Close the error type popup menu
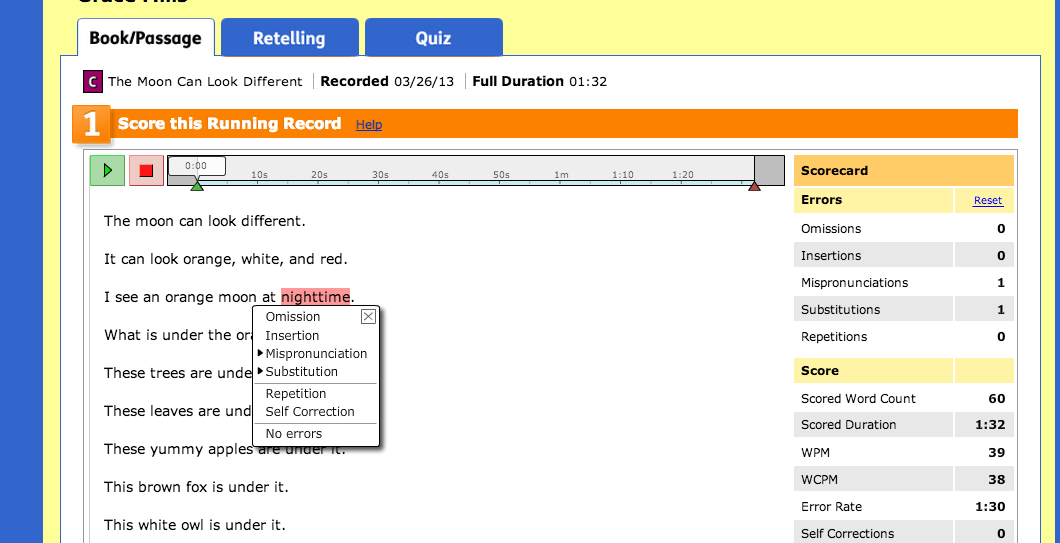The width and height of the screenshot is (1060, 543). 368,316
